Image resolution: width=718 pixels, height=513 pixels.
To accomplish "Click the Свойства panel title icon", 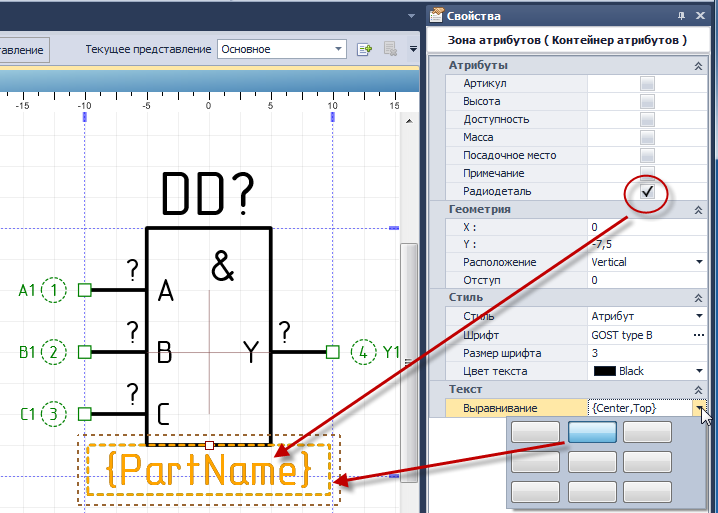I will [x=436, y=16].
